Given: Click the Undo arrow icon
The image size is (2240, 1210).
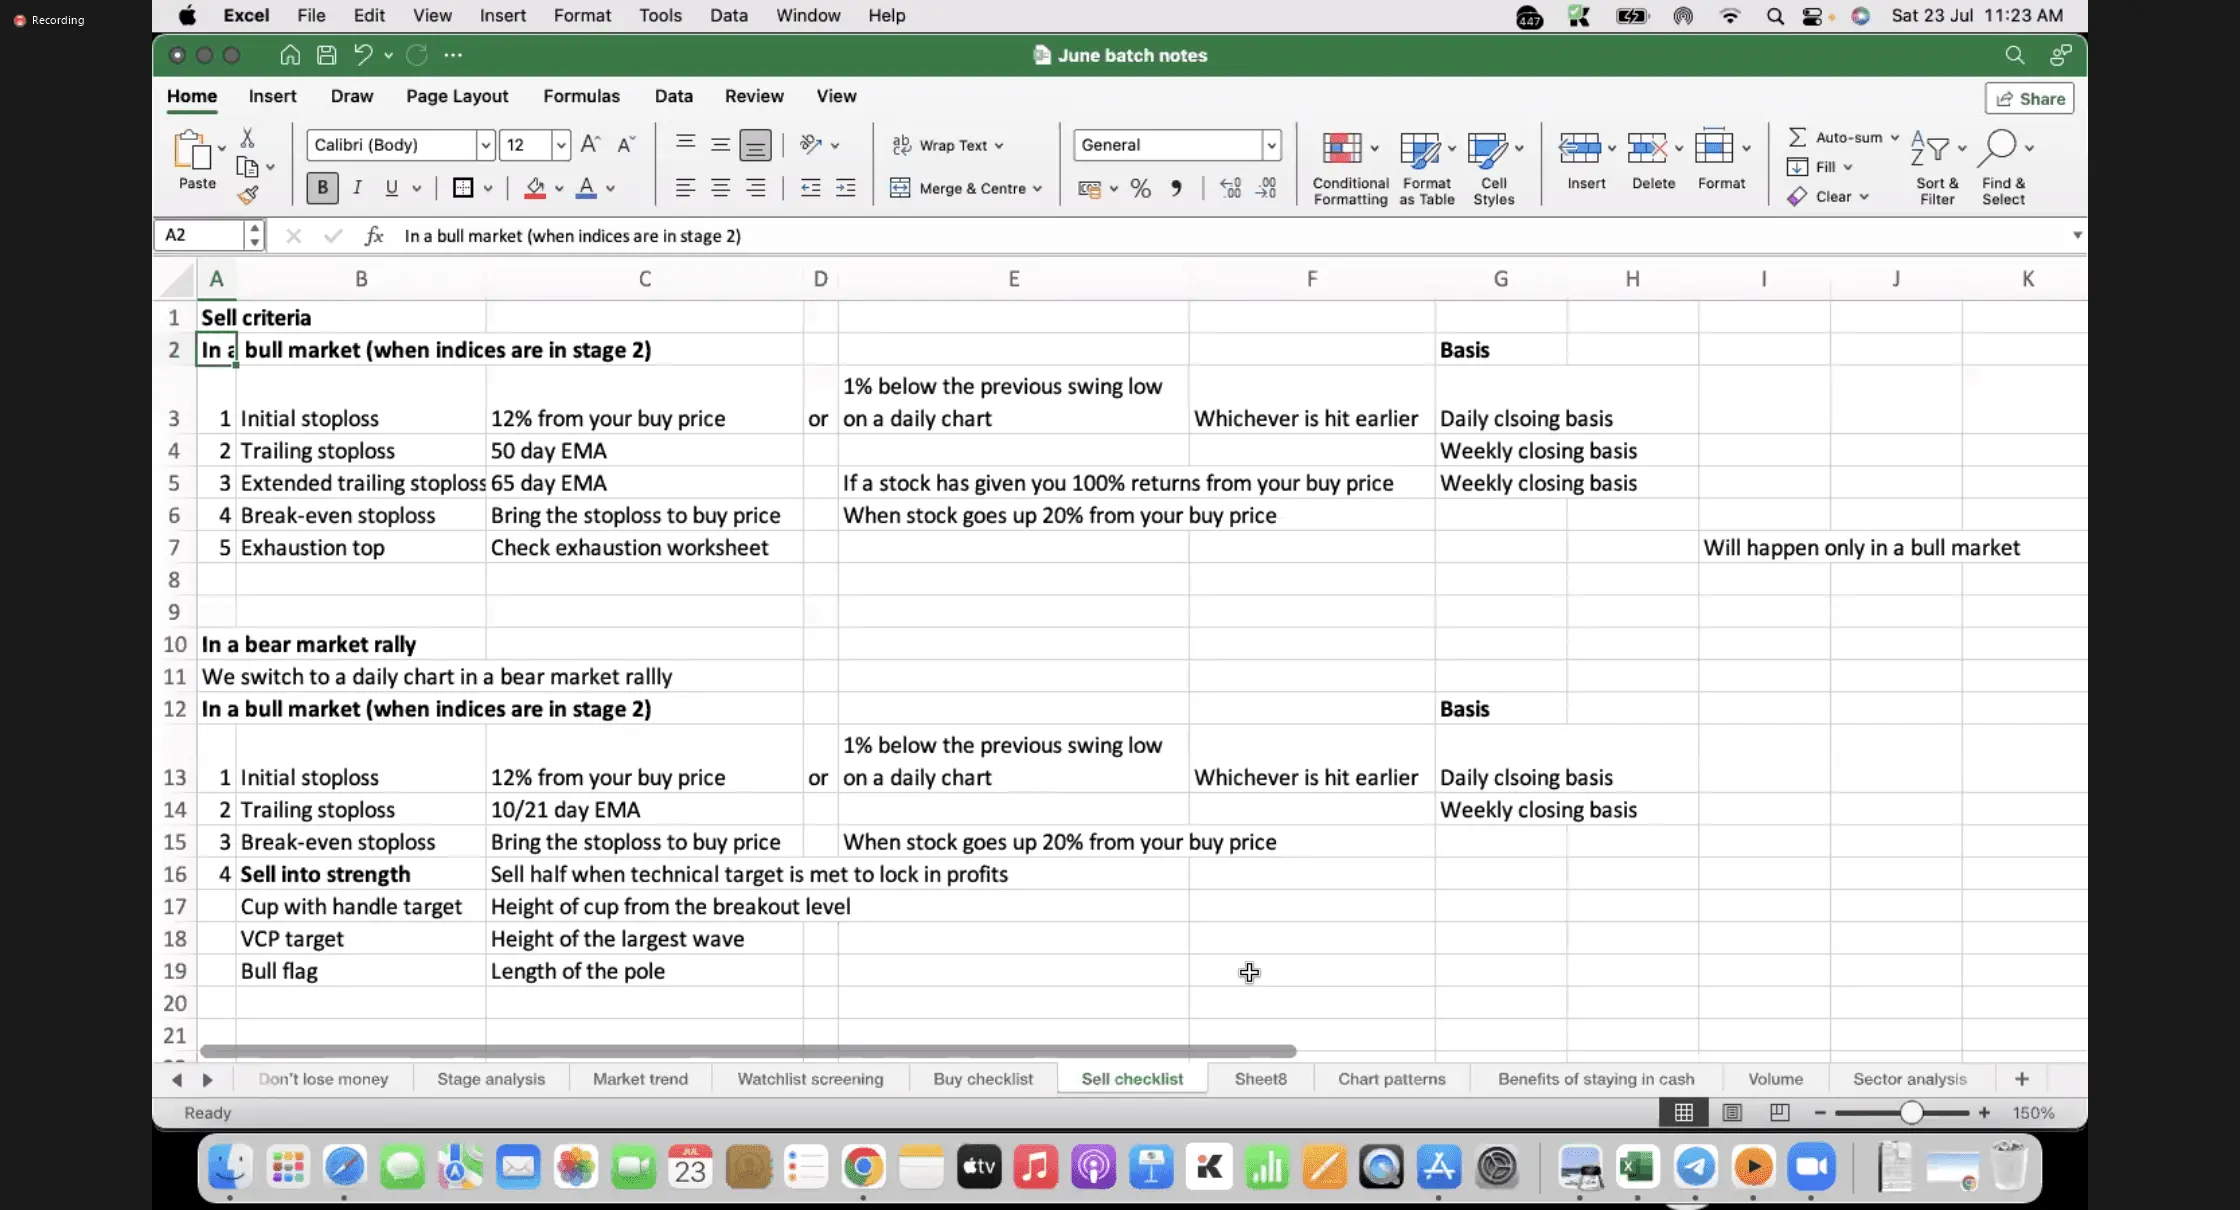Looking at the screenshot, I should click(363, 55).
